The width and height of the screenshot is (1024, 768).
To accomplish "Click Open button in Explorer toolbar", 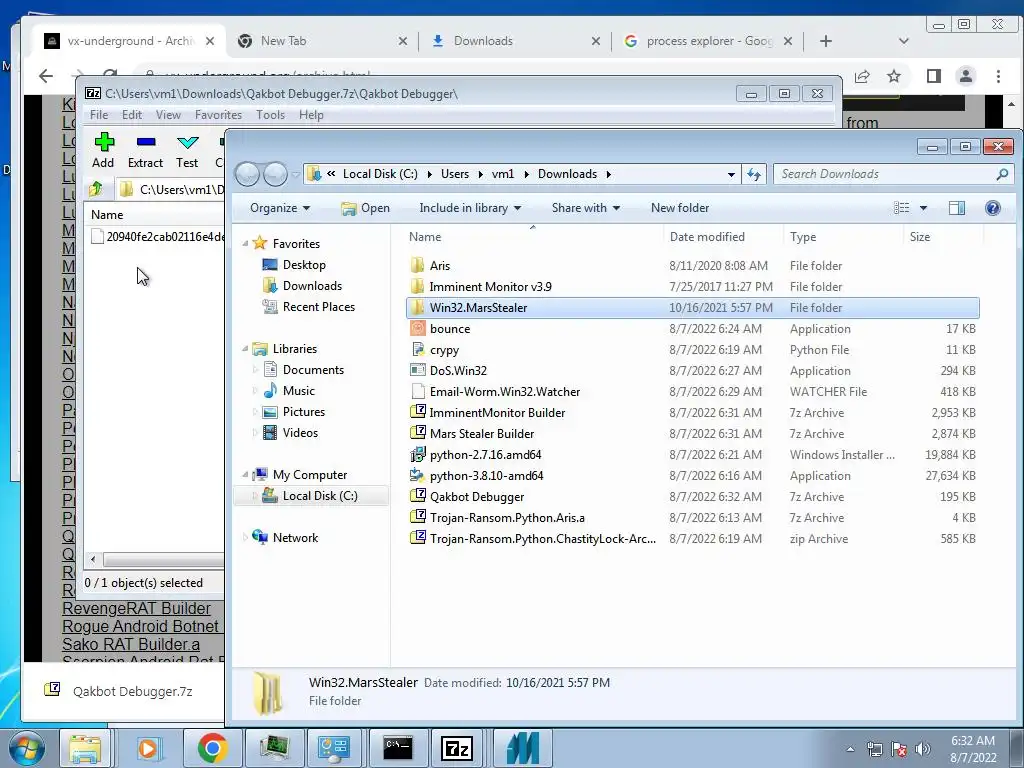I will (366, 208).
